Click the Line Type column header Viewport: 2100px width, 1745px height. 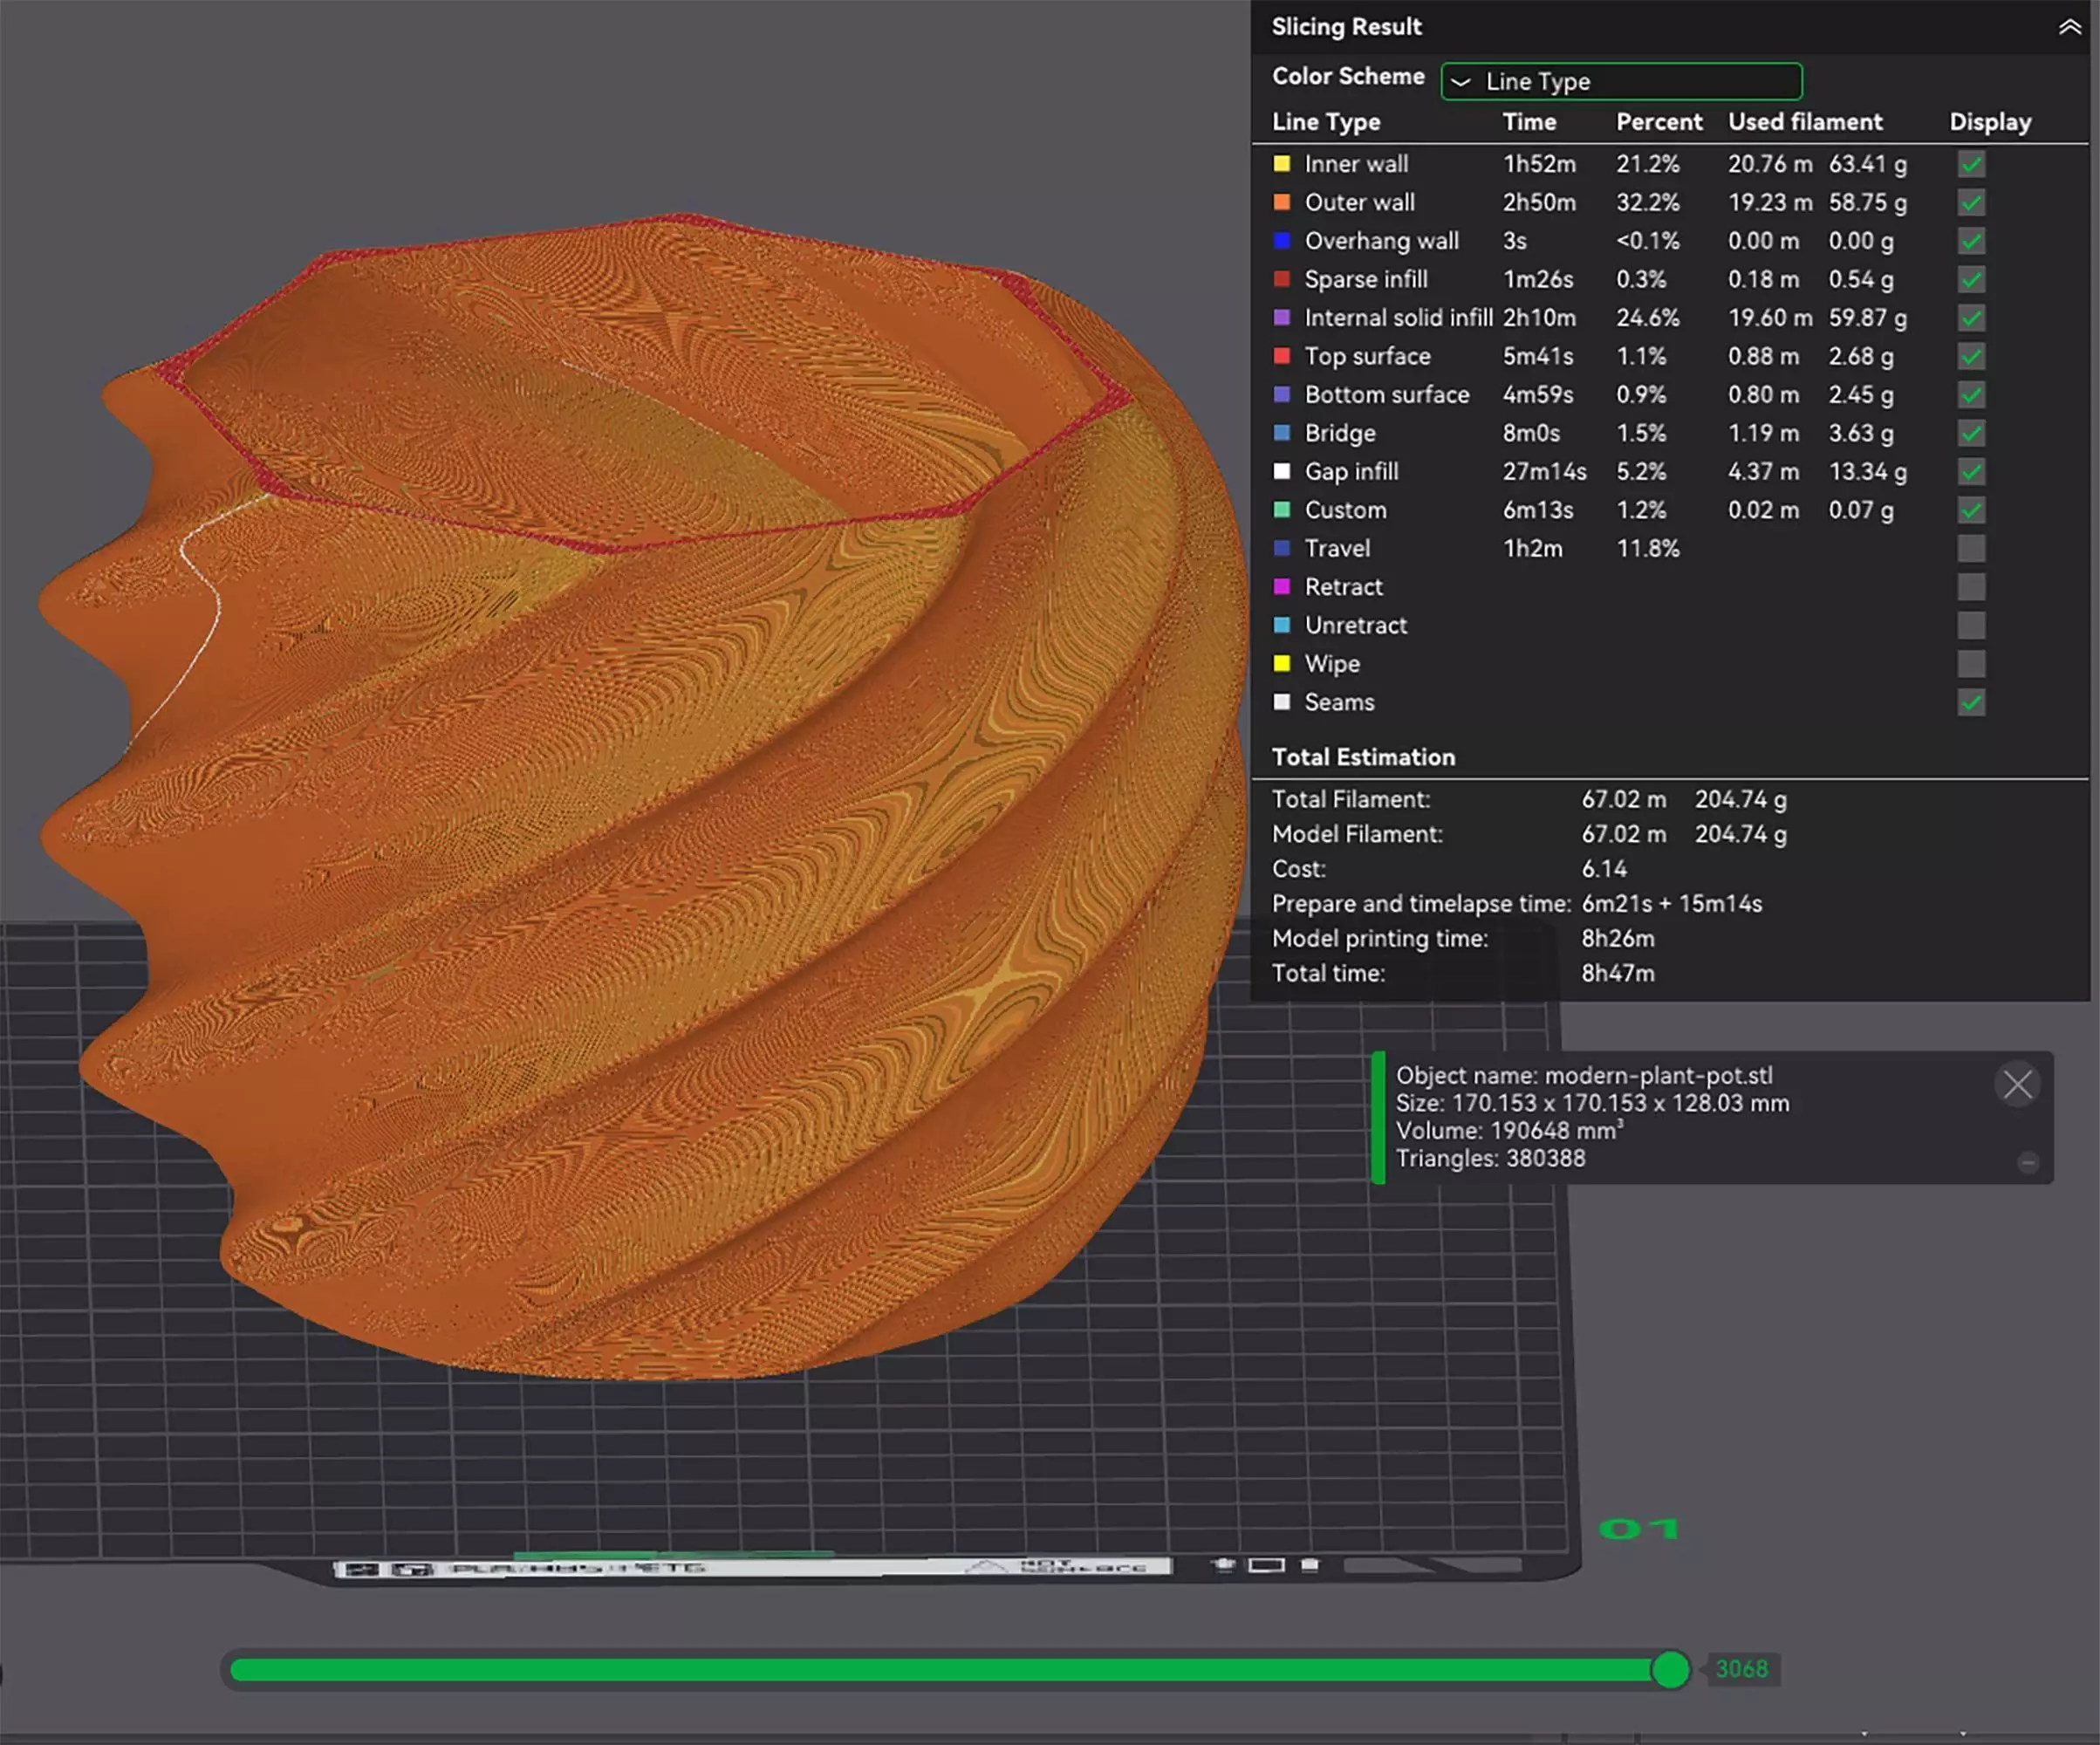pos(1326,122)
